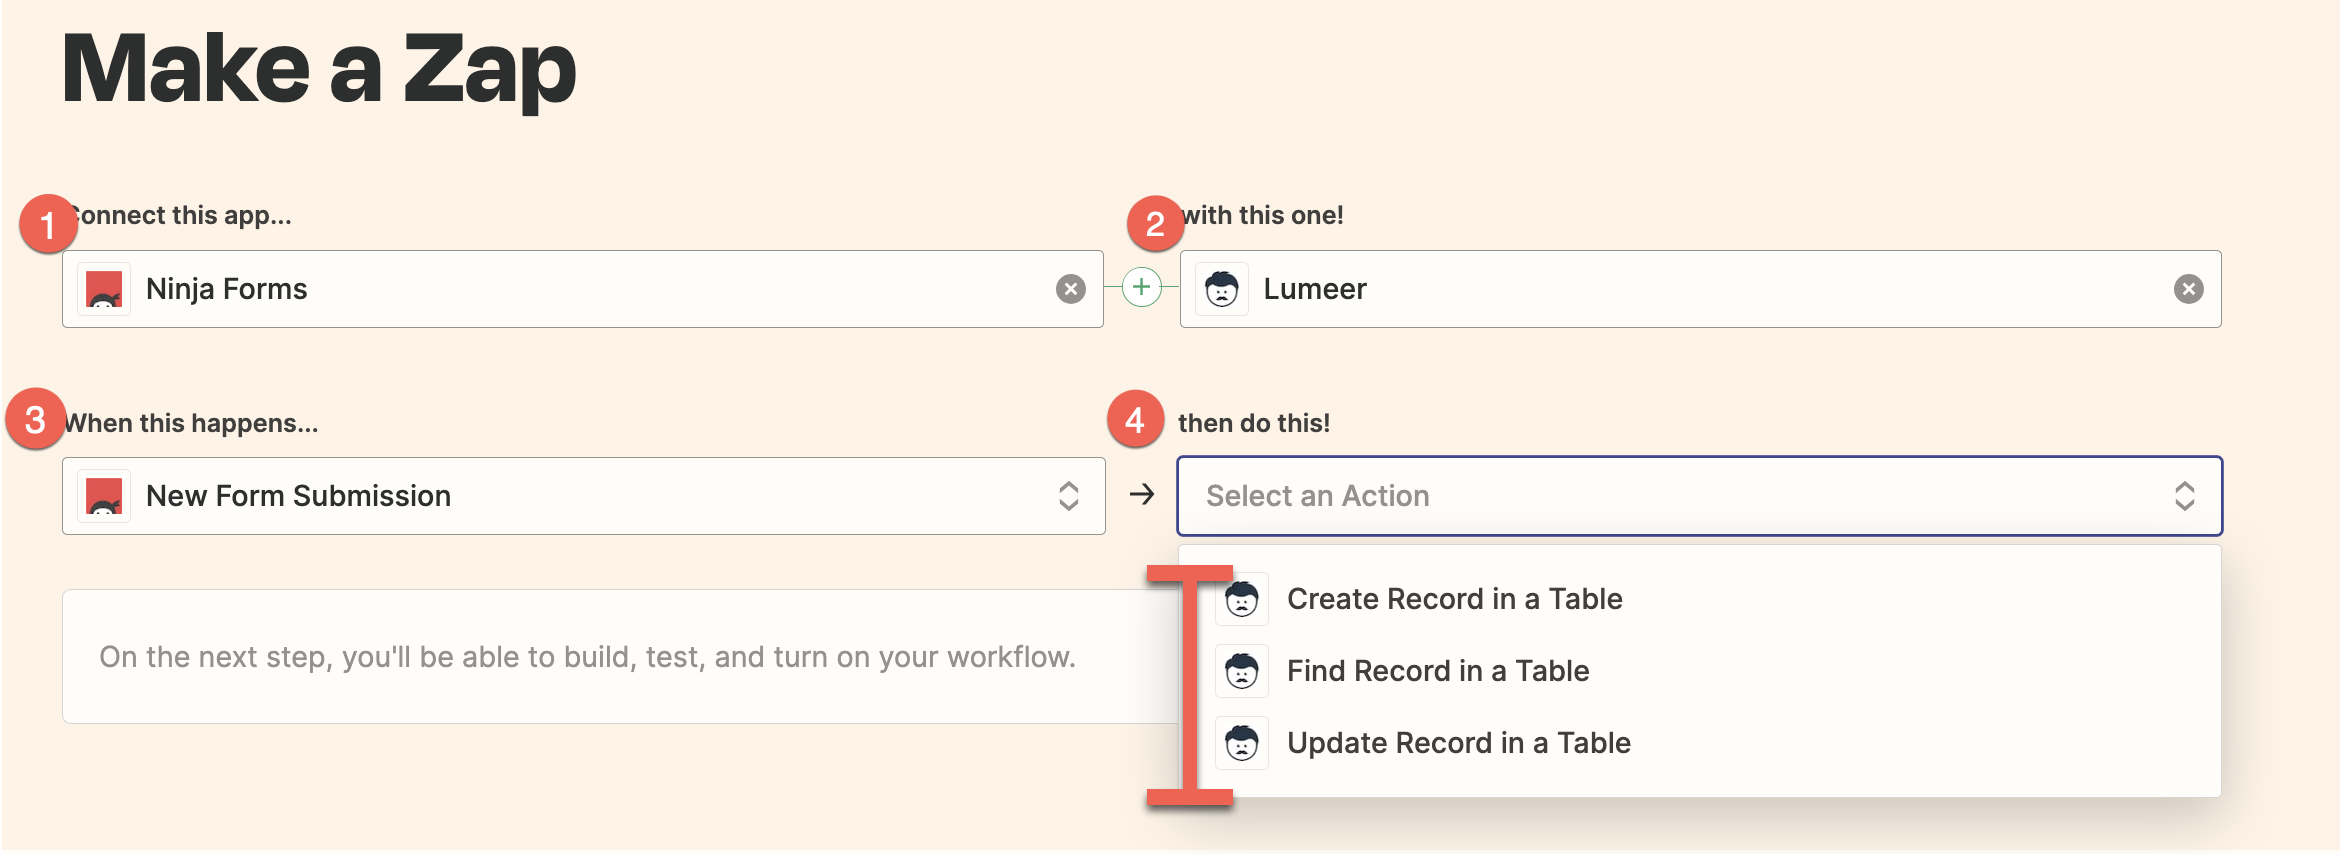Screen dimensions: 2340x854
Task: Click the green plus connector between apps
Action: [x=1141, y=288]
